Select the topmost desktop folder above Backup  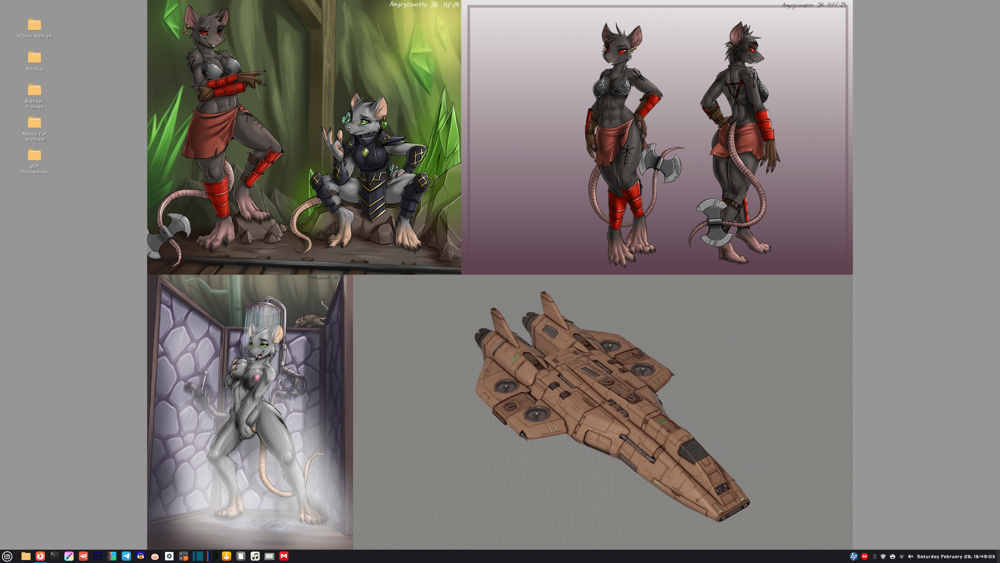coord(34,28)
